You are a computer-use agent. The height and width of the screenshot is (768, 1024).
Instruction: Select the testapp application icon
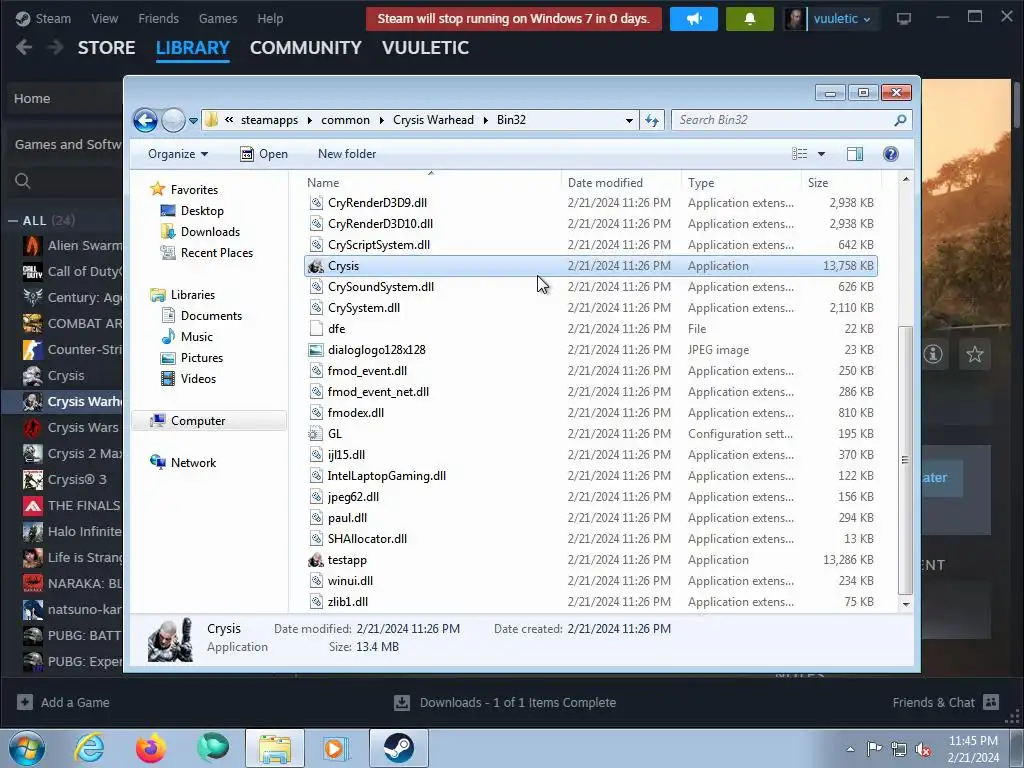[316, 560]
